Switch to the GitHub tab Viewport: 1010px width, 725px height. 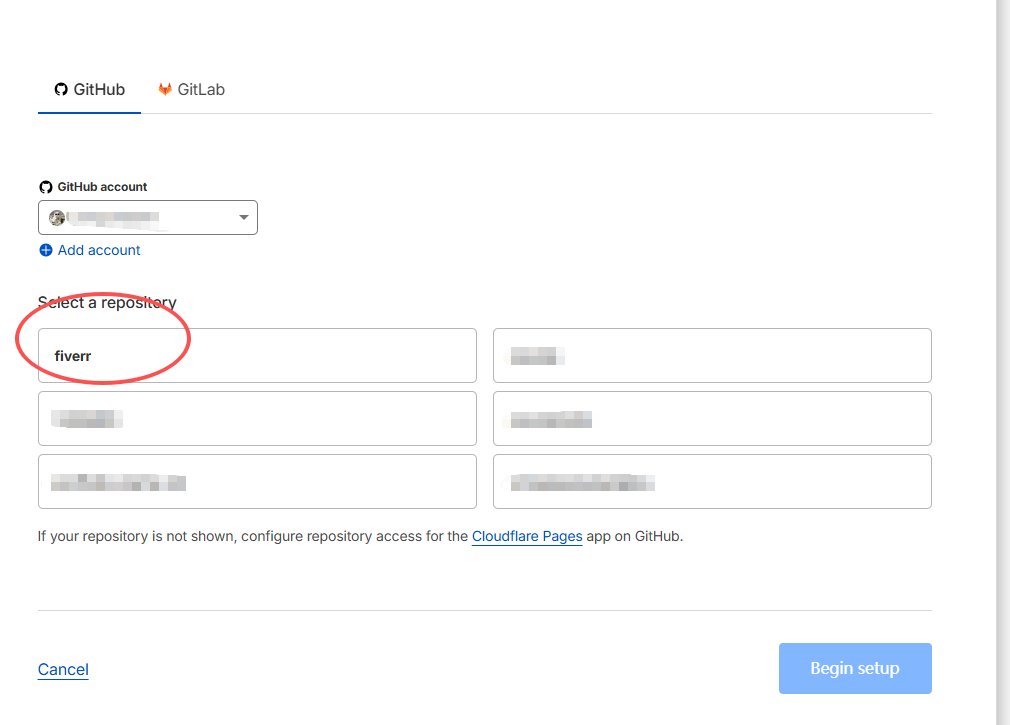coord(90,90)
